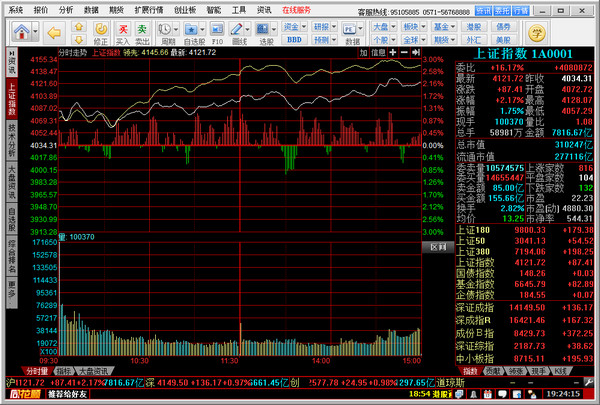
Task: Click the 推荐给好友 button
Action: (x=67, y=394)
